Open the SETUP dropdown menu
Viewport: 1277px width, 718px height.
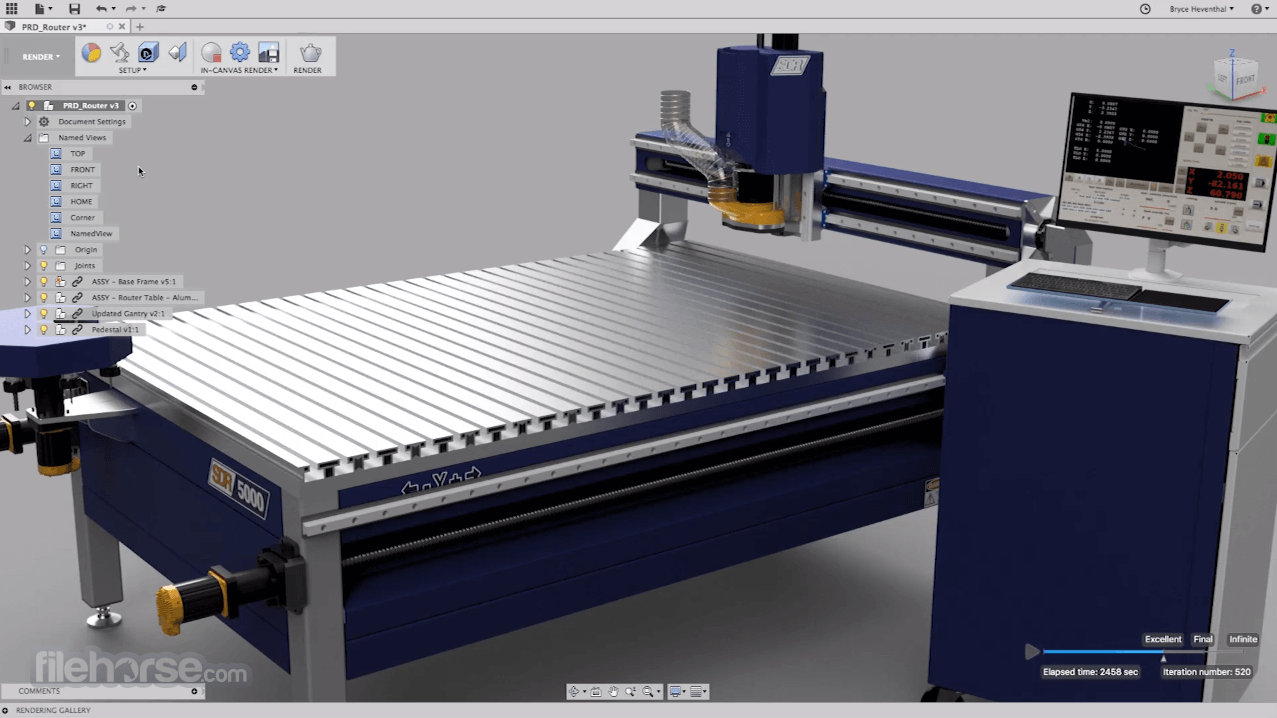click(133, 71)
